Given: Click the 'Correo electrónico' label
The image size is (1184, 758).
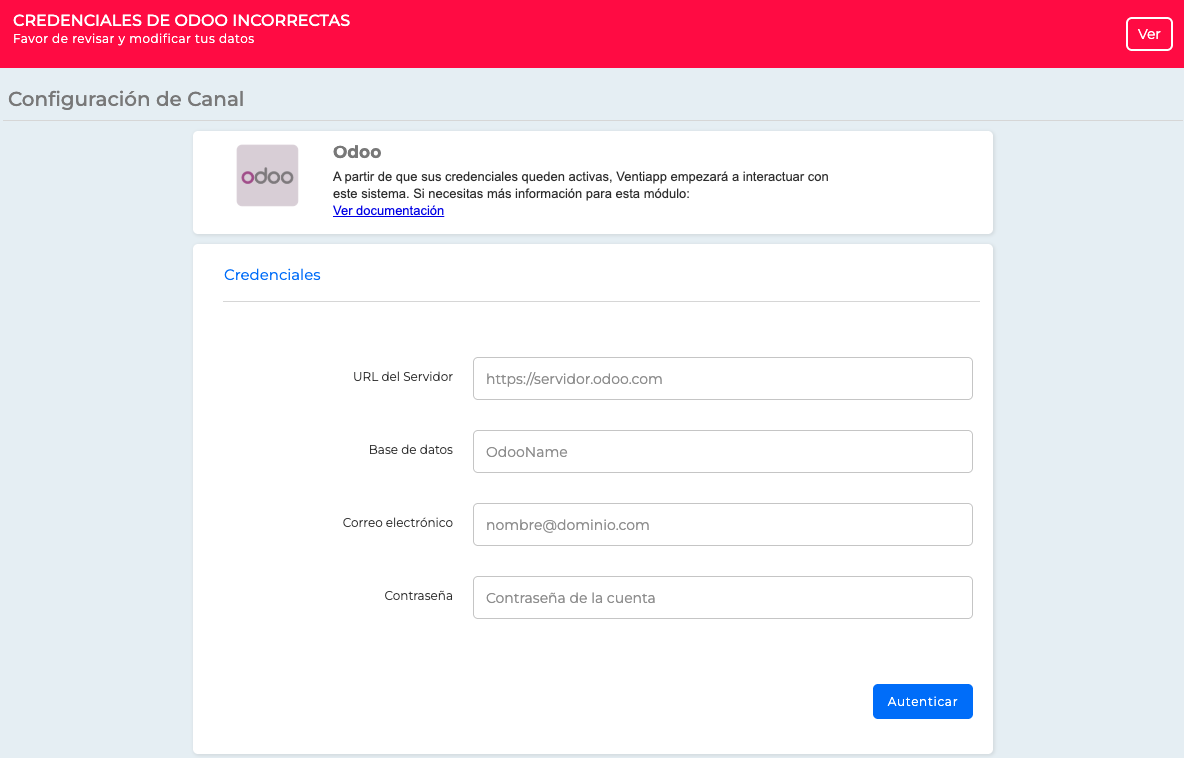Looking at the screenshot, I should tap(398, 522).
